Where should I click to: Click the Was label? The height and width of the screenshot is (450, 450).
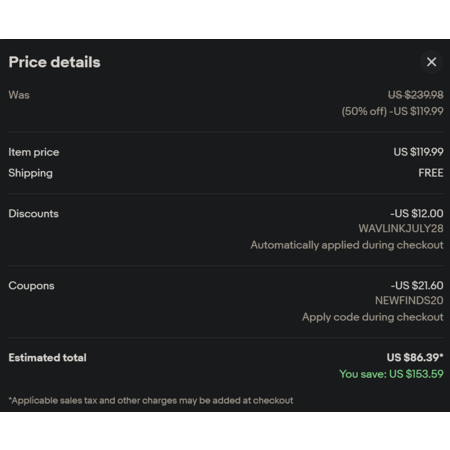click(x=19, y=95)
